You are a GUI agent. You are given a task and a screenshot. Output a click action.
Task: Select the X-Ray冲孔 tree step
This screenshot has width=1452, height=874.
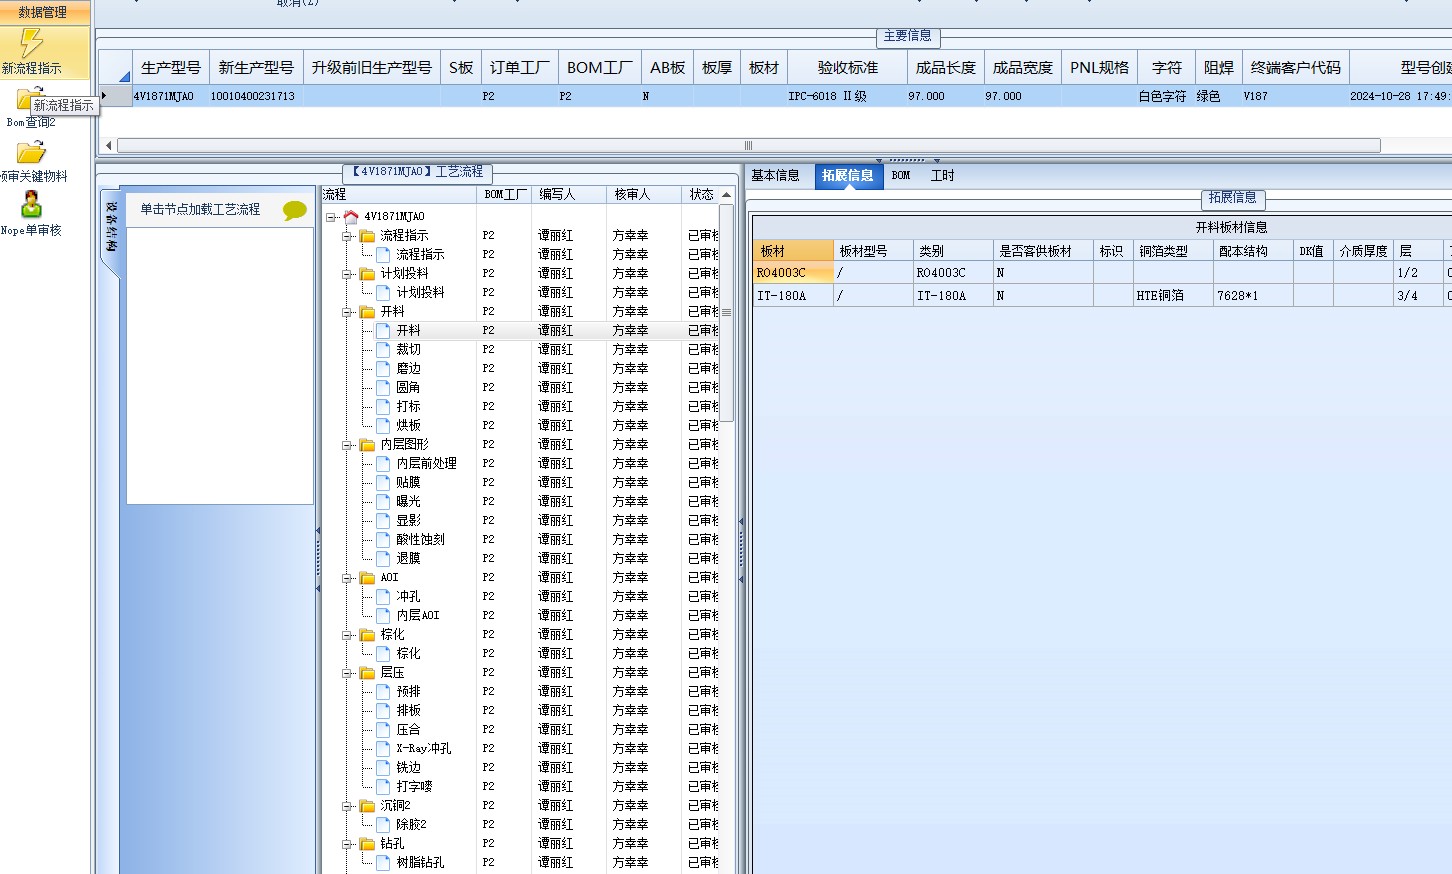pos(423,748)
